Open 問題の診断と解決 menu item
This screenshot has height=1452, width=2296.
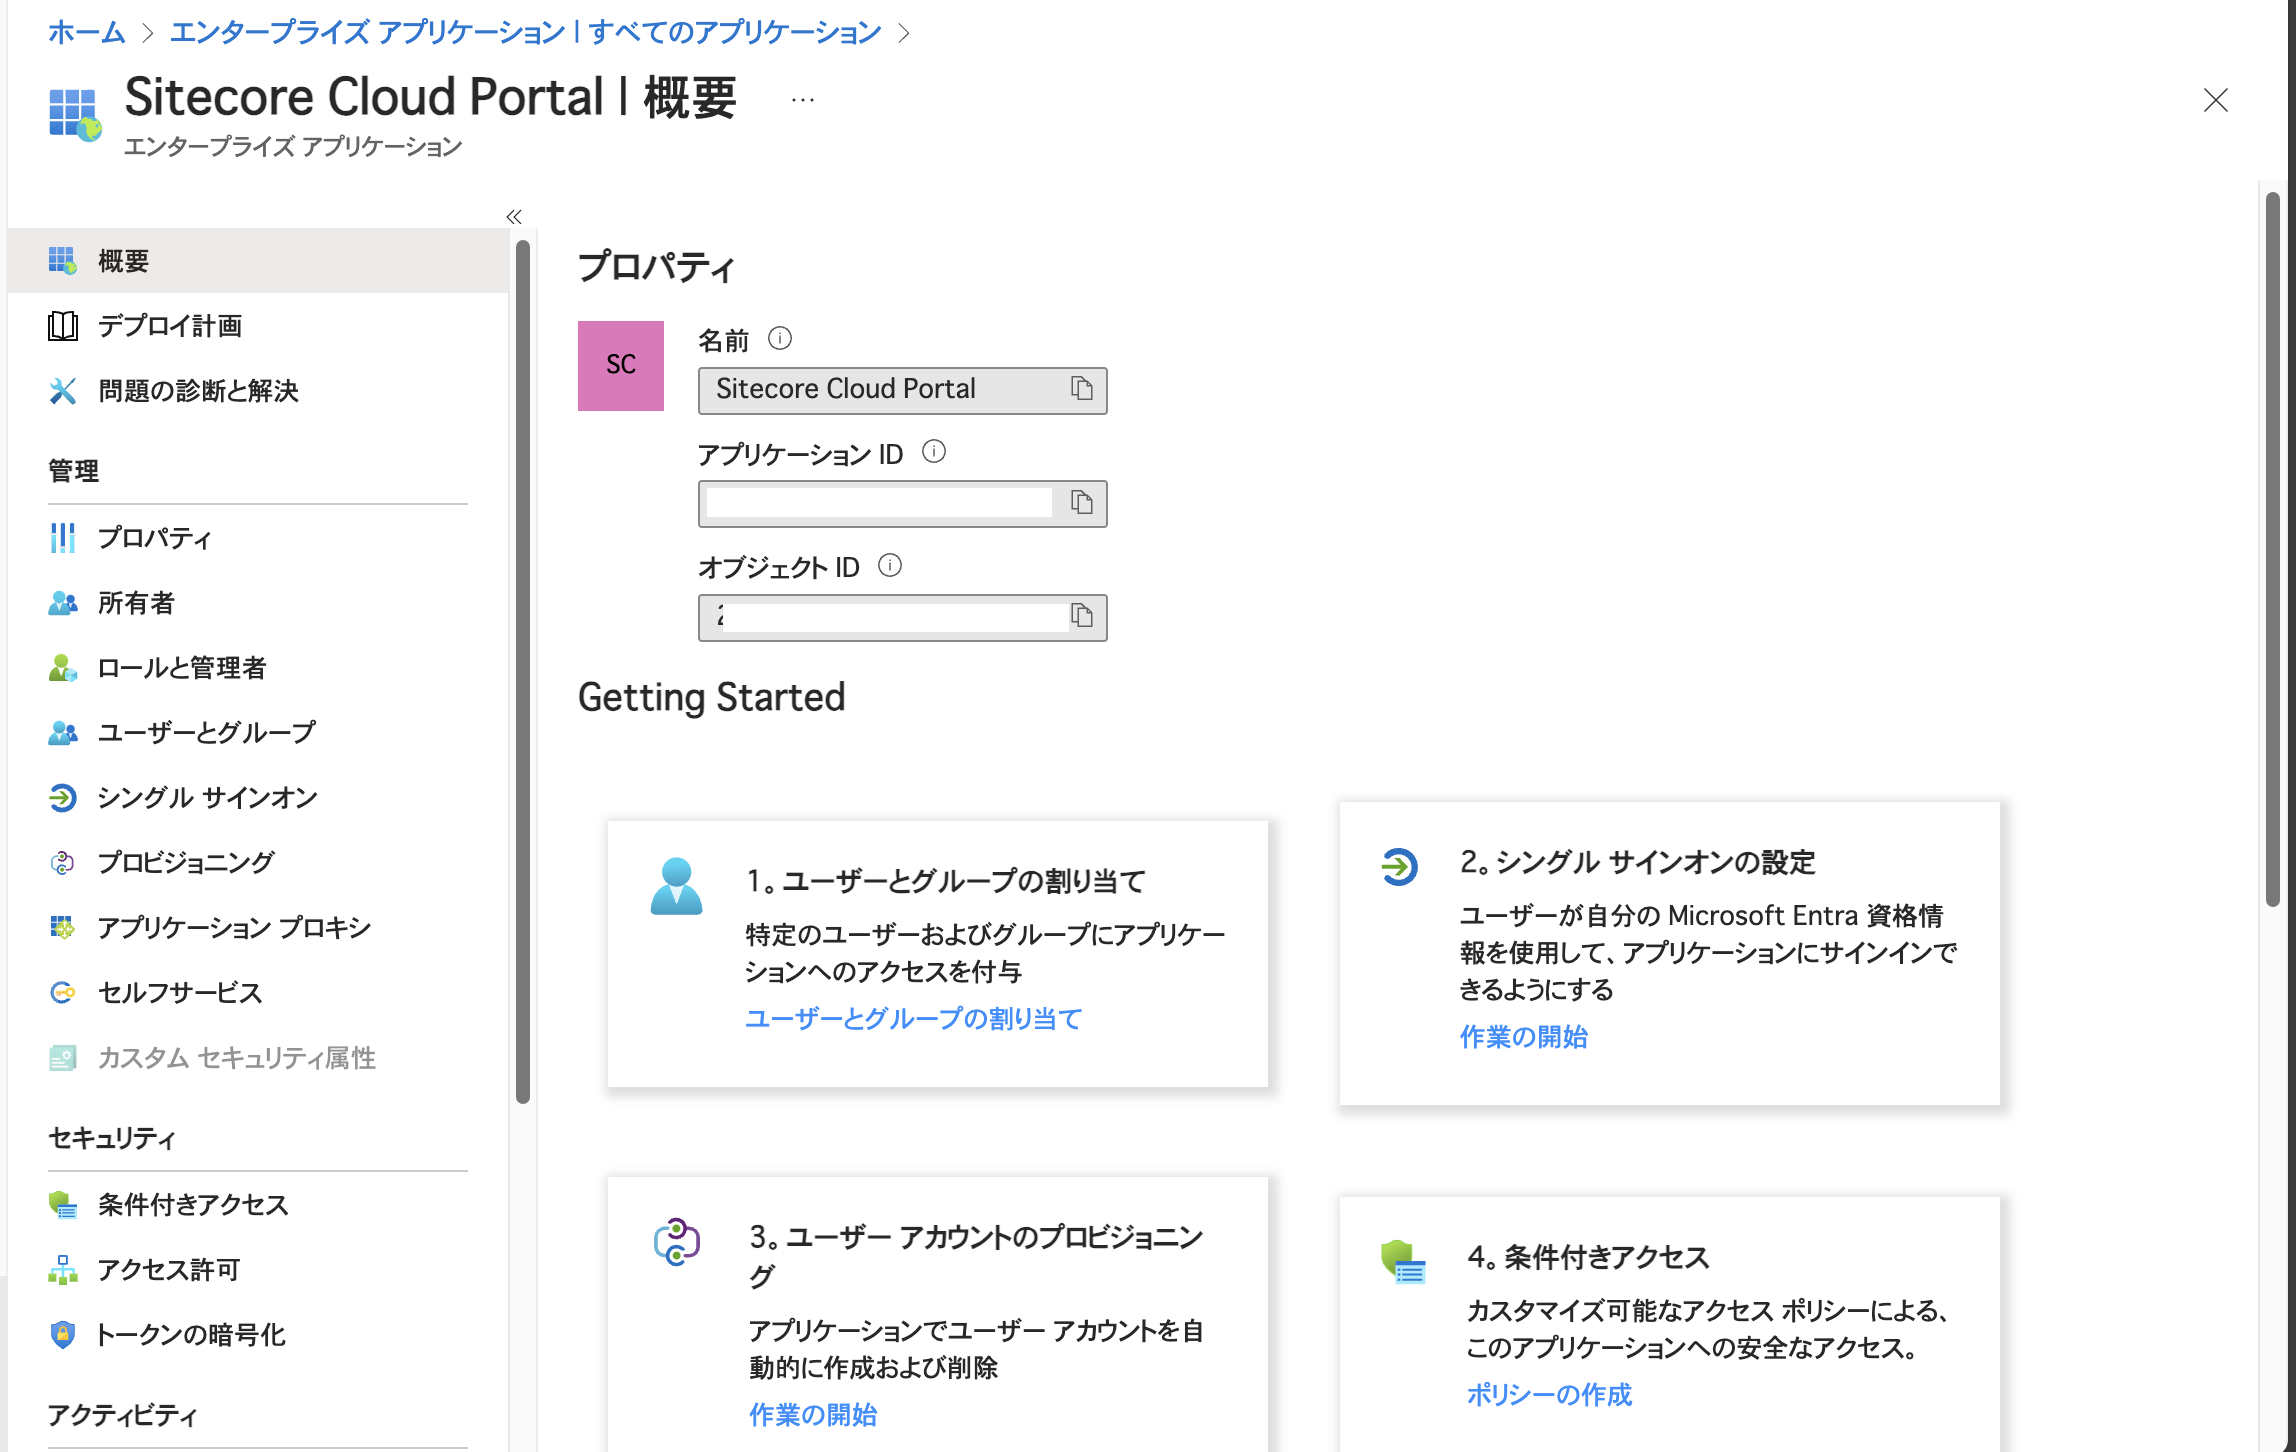258,391
